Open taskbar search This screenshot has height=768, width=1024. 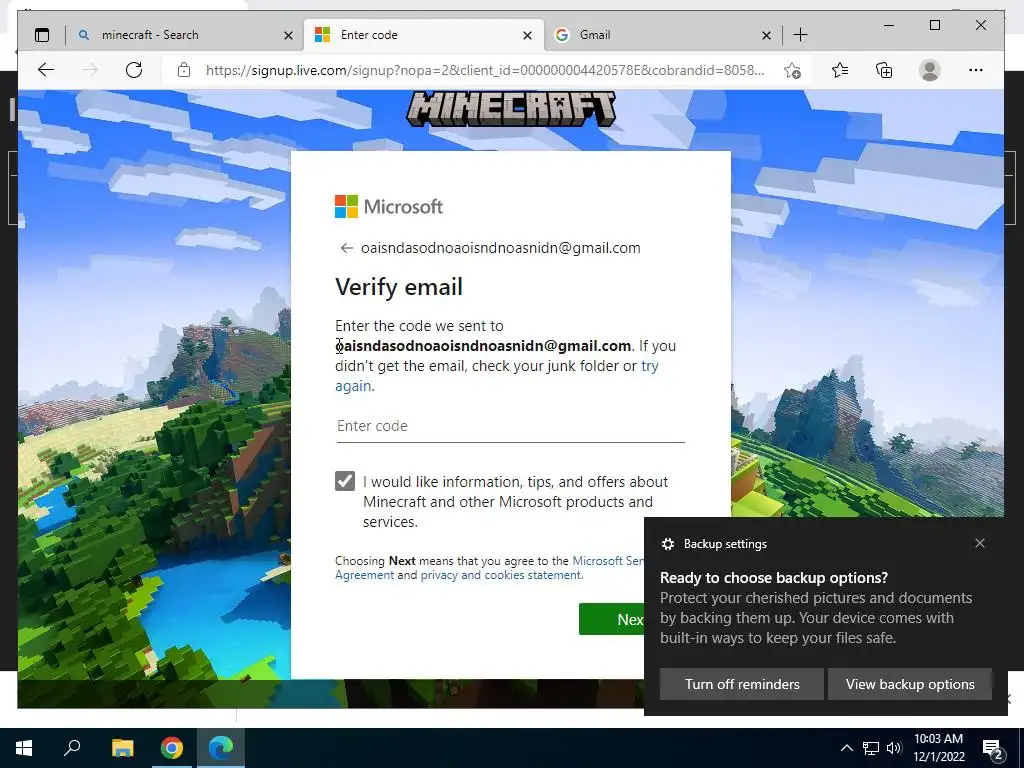pos(72,748)
